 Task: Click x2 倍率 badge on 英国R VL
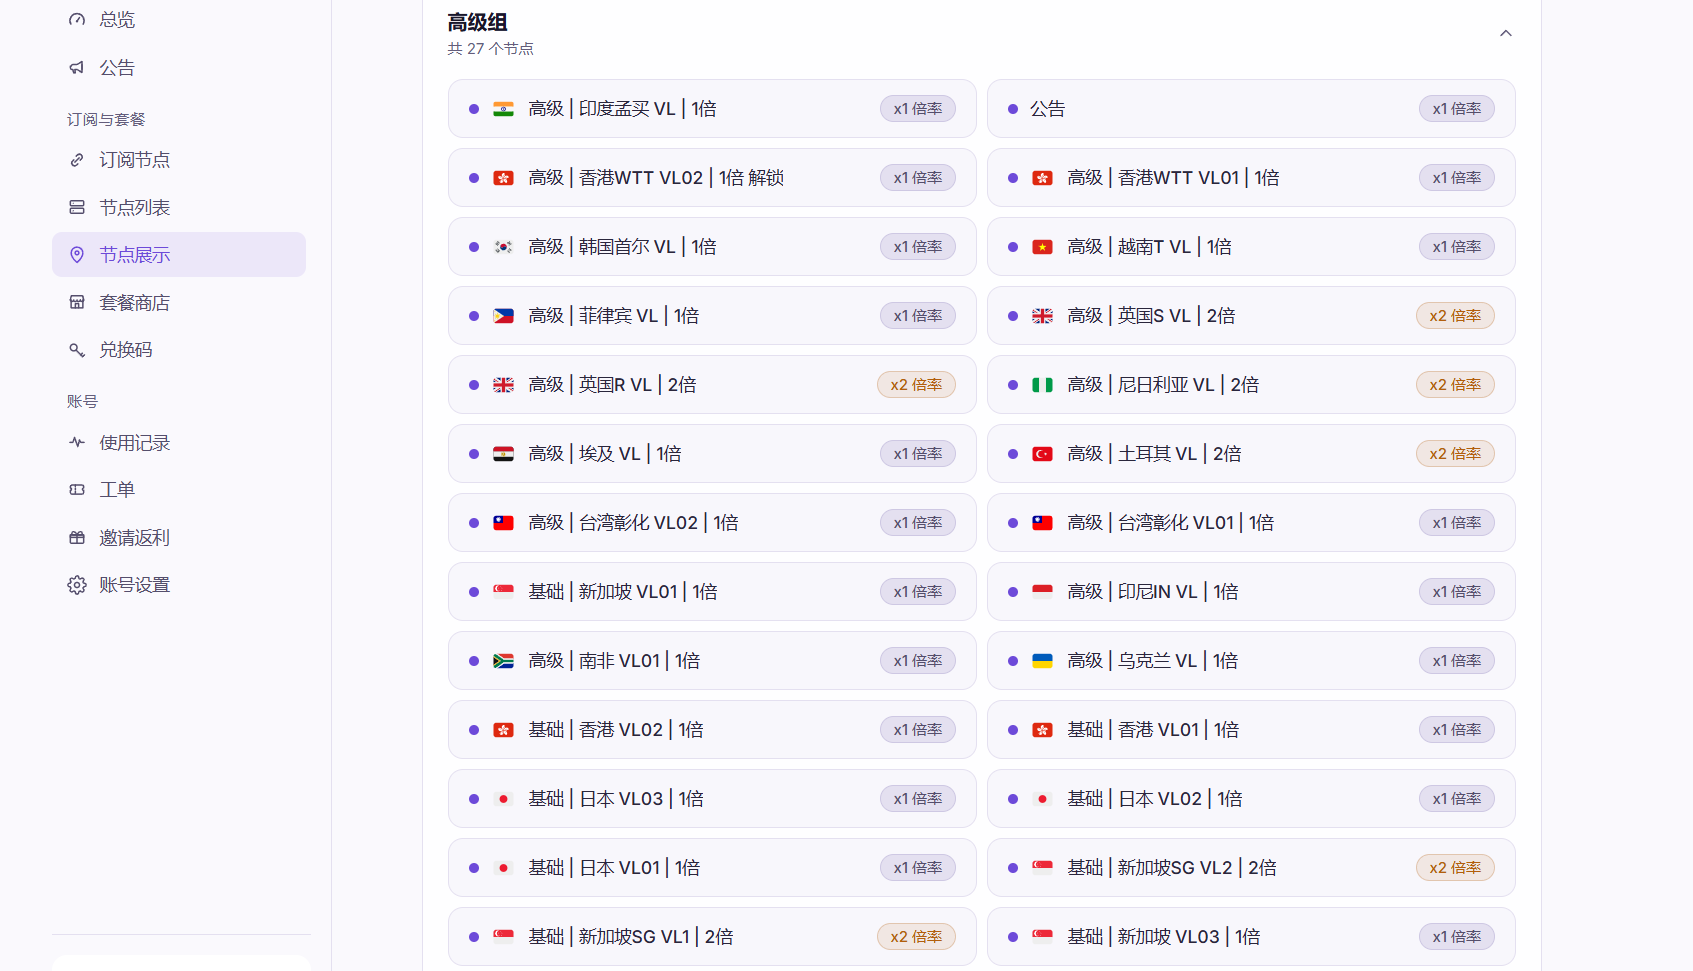pyautogui.click(x=916, y=385)
